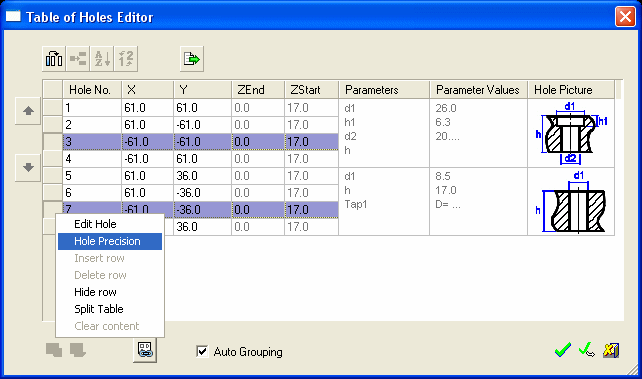Select the row header of hole 5
This screenshot has width=642, height=379.
[53, 176]
